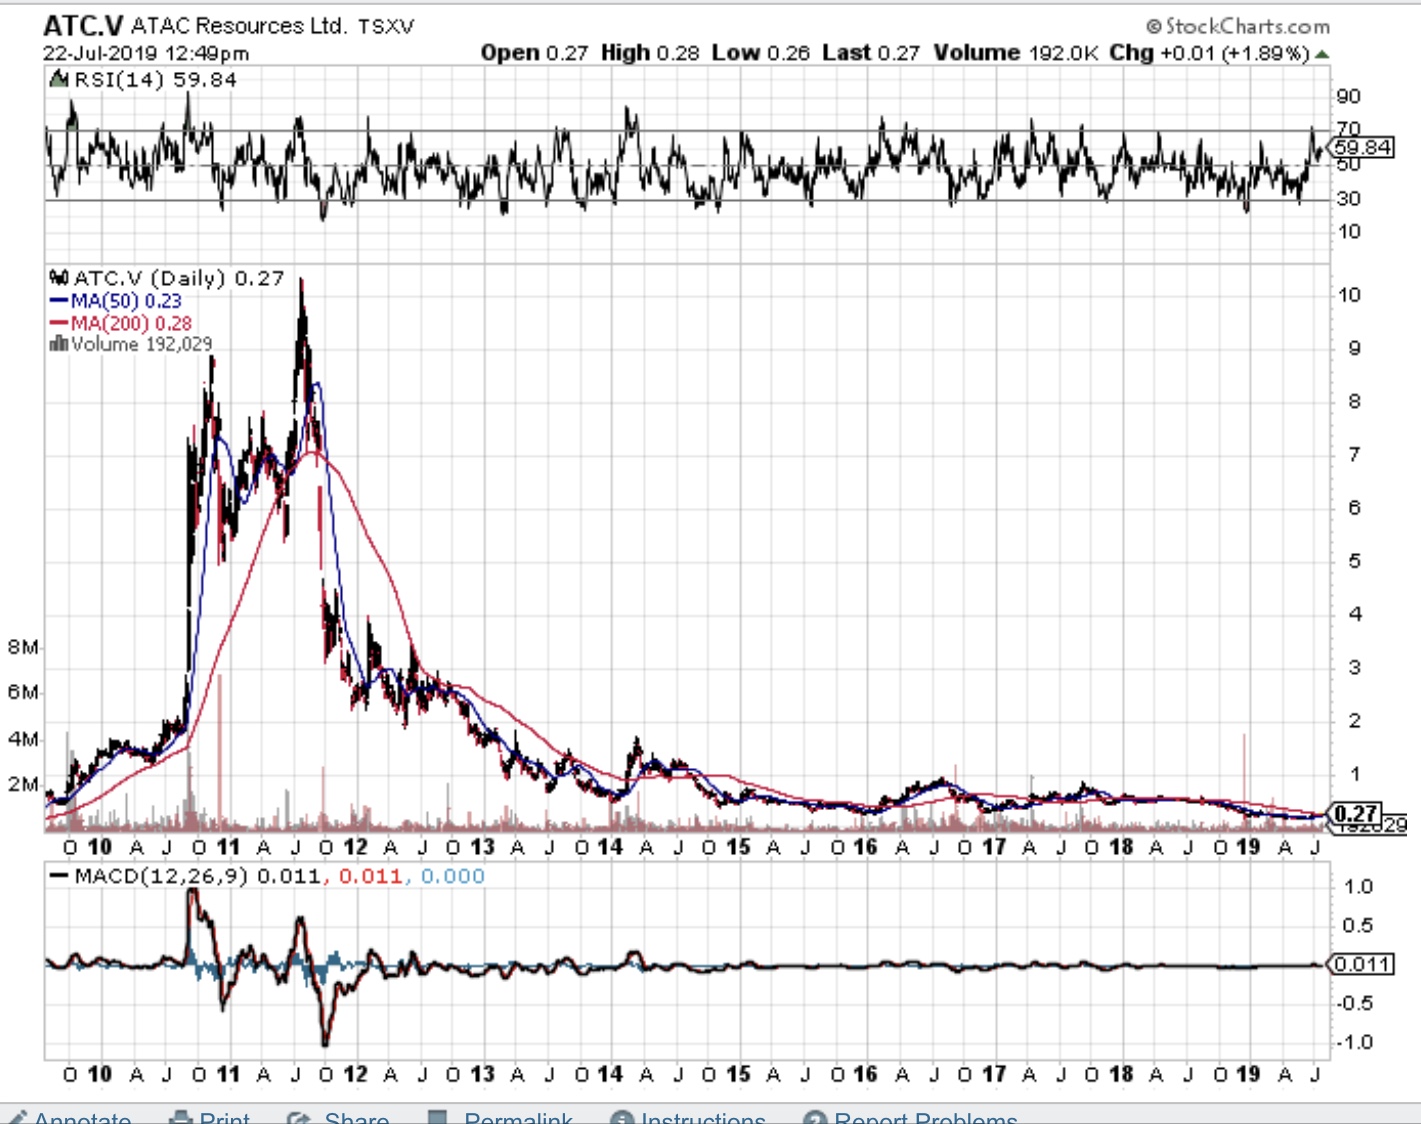Image resolution: width=1421 pixels, height=1124 pixels.
Task: Click the MA(200) 0.28 legend text
Action: point(131,323)
